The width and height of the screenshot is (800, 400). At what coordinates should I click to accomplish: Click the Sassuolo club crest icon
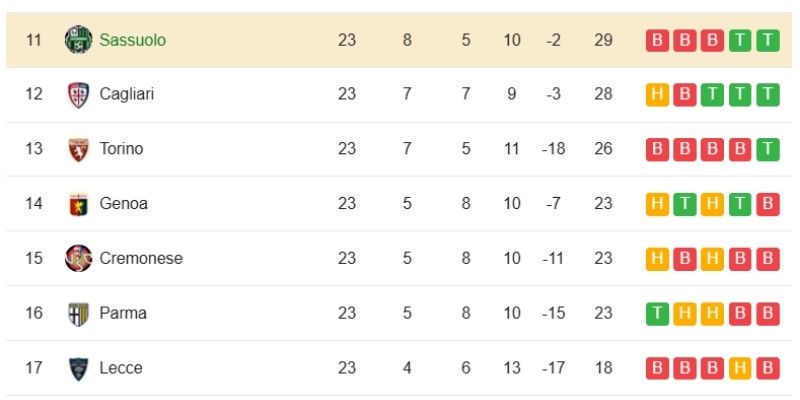[x=77, y=40]
